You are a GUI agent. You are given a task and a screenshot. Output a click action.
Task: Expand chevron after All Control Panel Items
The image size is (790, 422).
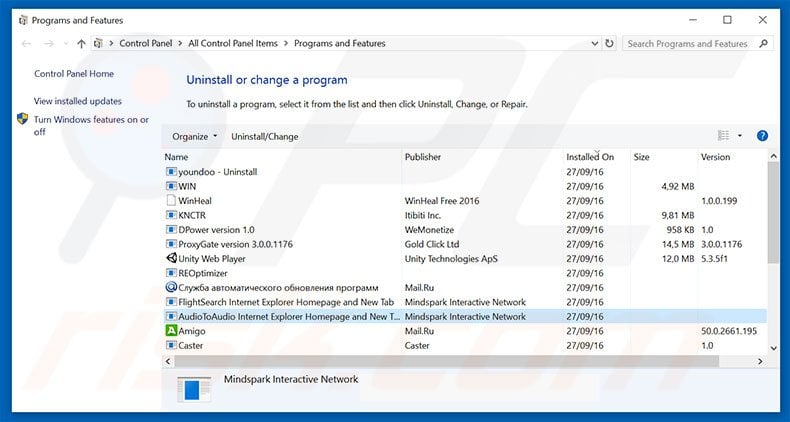pos(286,44)
